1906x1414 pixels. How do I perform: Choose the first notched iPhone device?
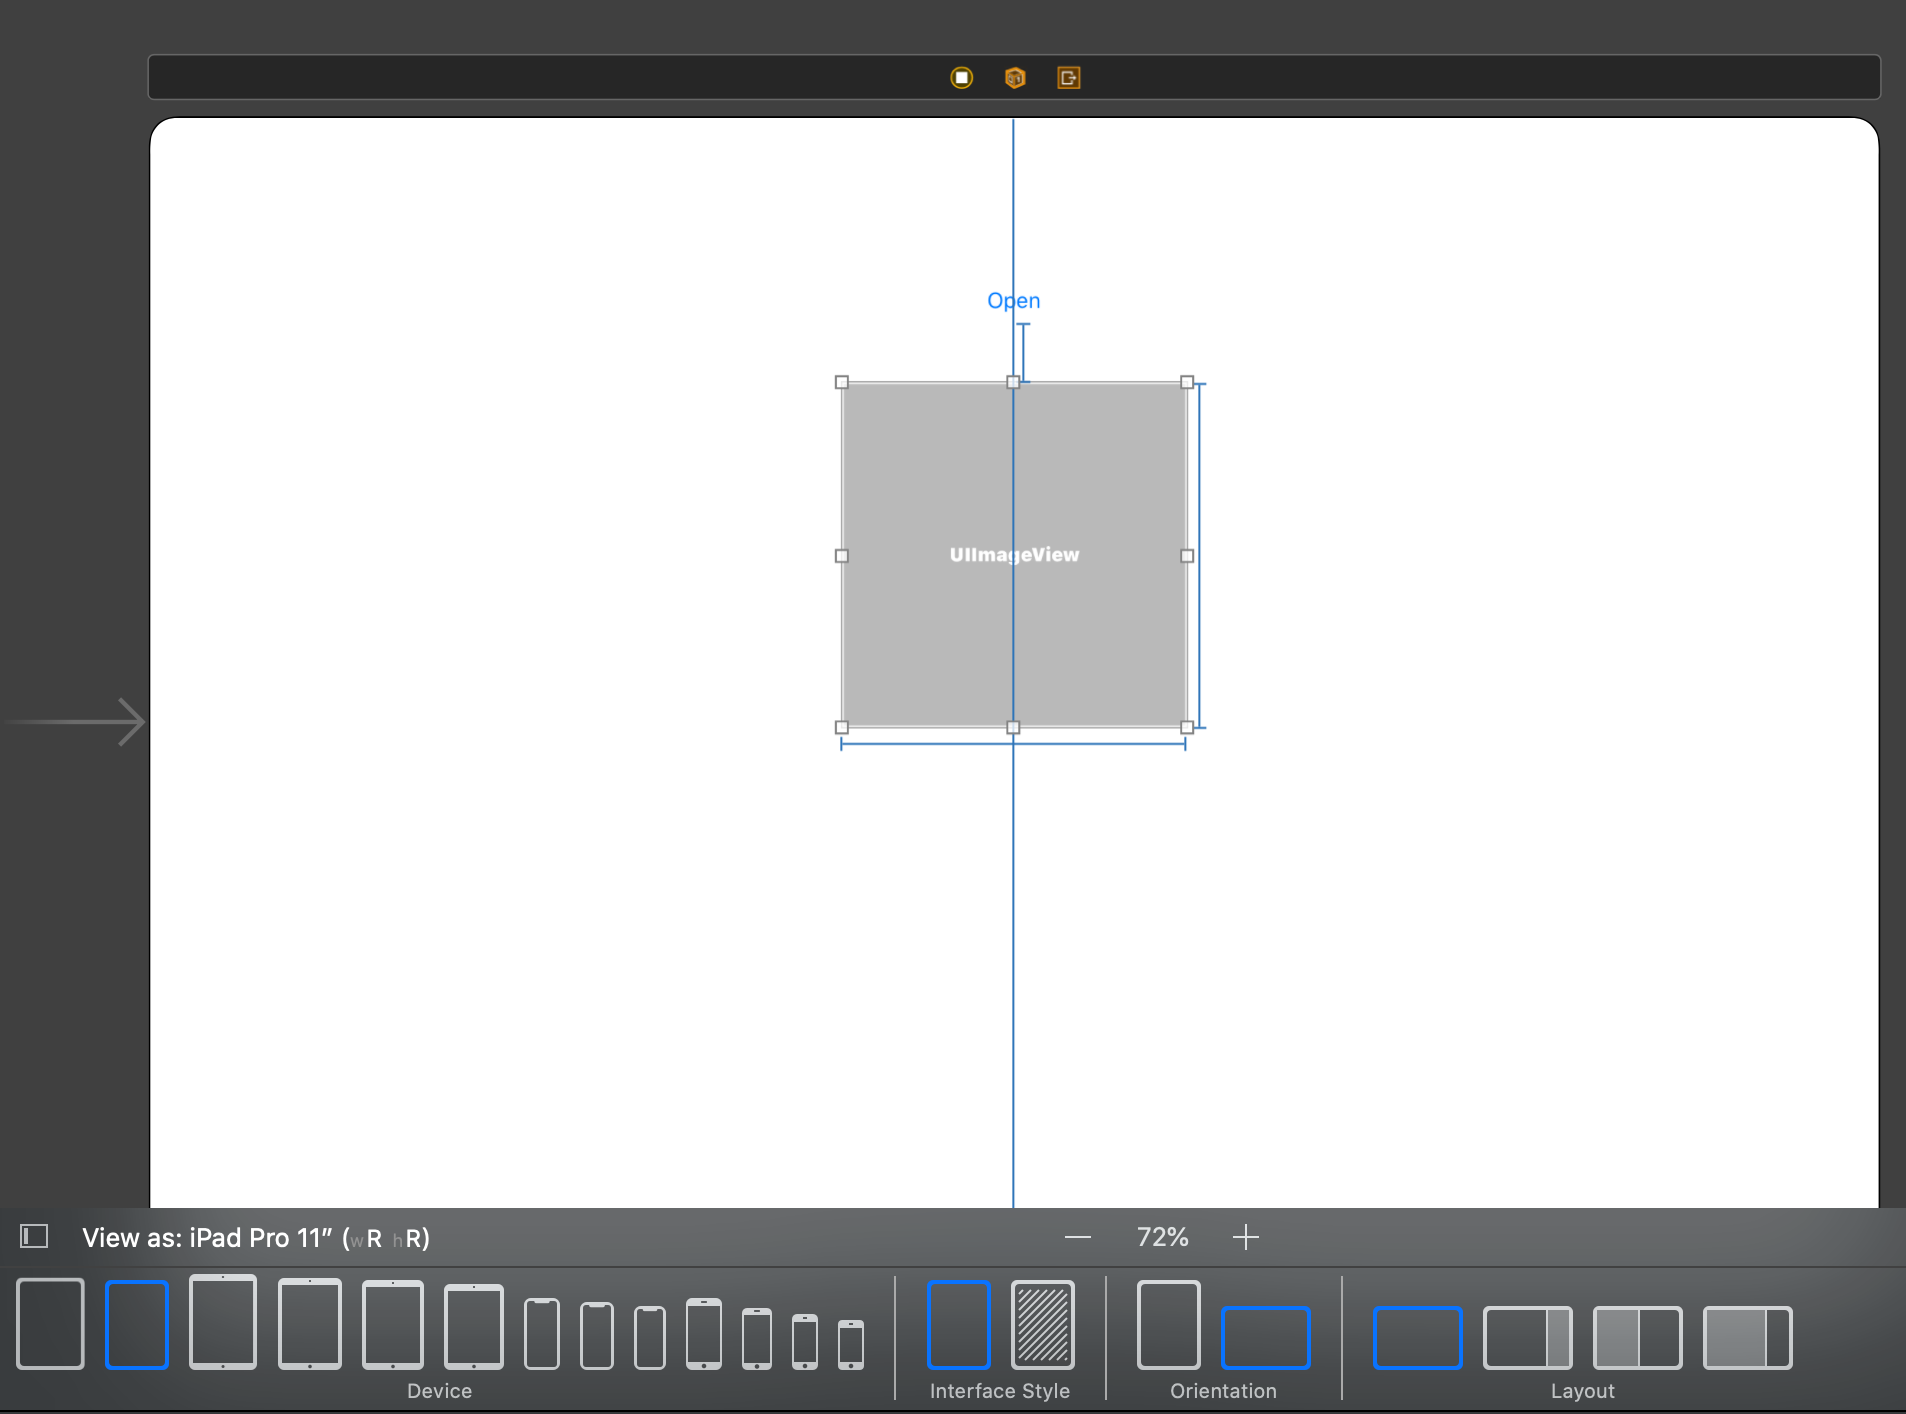[x=542, y=1334]
